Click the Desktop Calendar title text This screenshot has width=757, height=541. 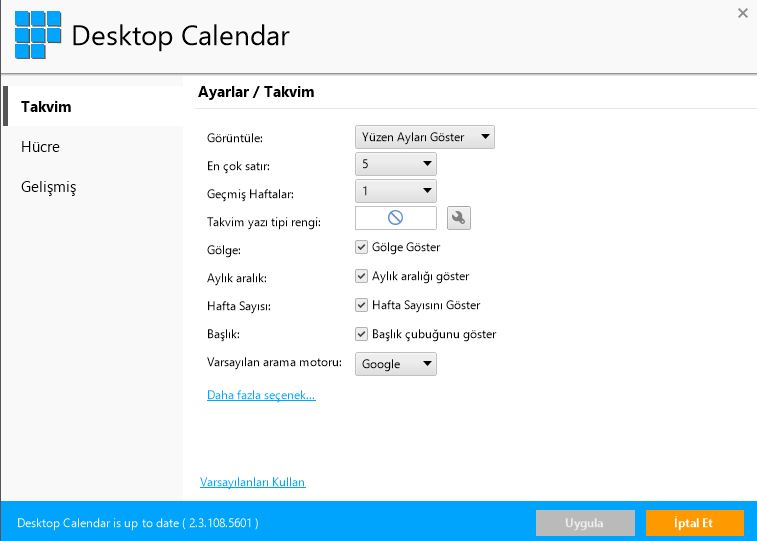181,36
